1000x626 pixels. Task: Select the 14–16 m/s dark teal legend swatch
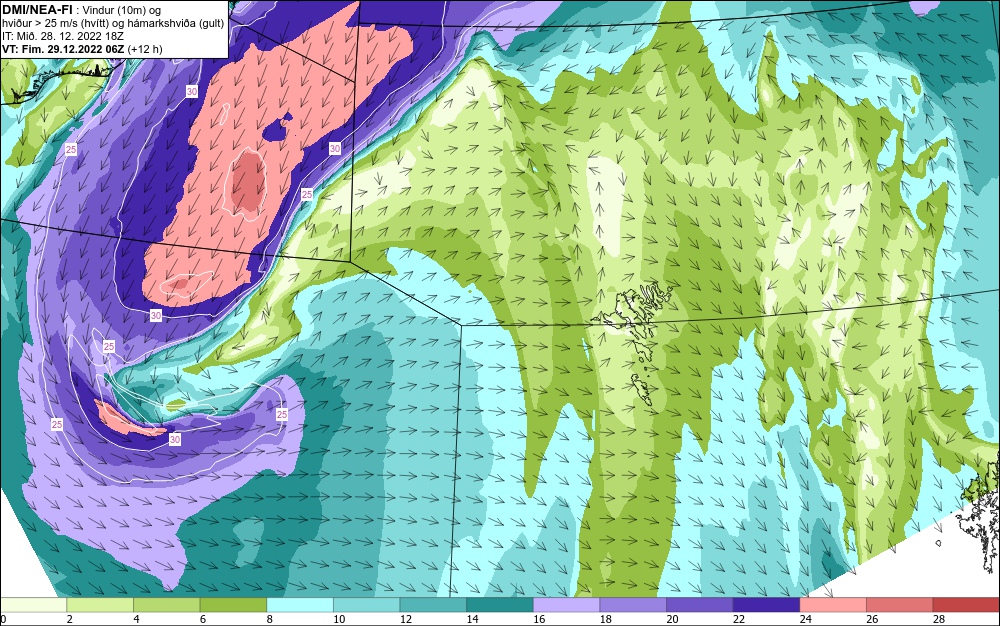point(500,605)
